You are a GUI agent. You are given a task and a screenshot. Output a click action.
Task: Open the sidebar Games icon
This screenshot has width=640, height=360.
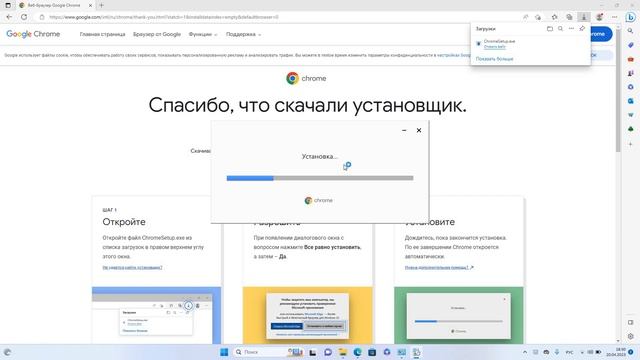(x=631, y=73)
